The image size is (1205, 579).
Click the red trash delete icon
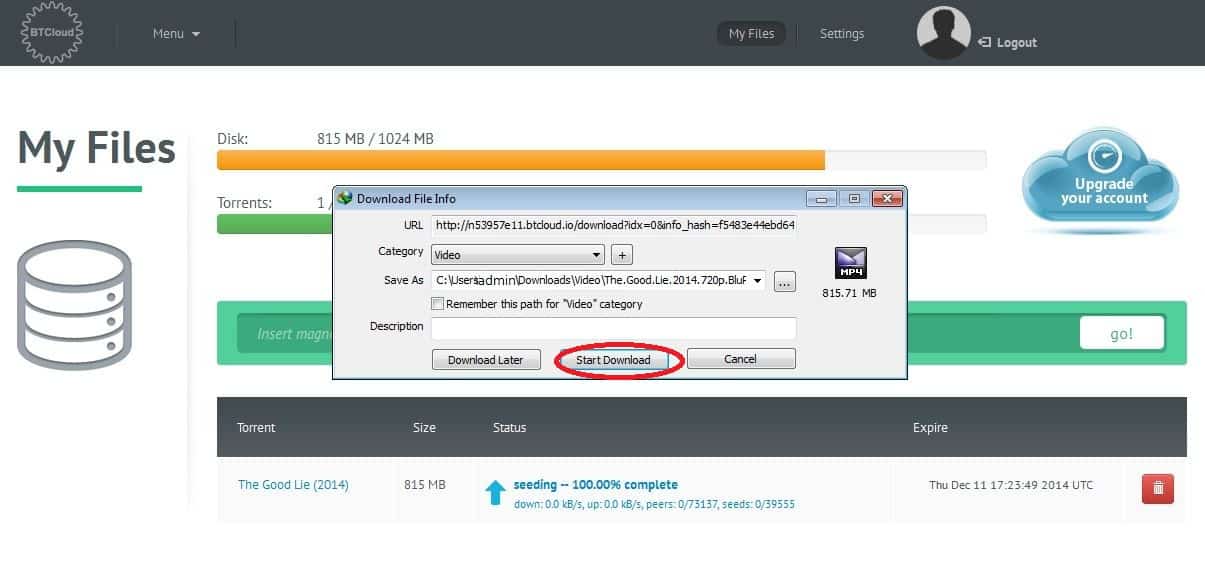tap(1157, 488)
